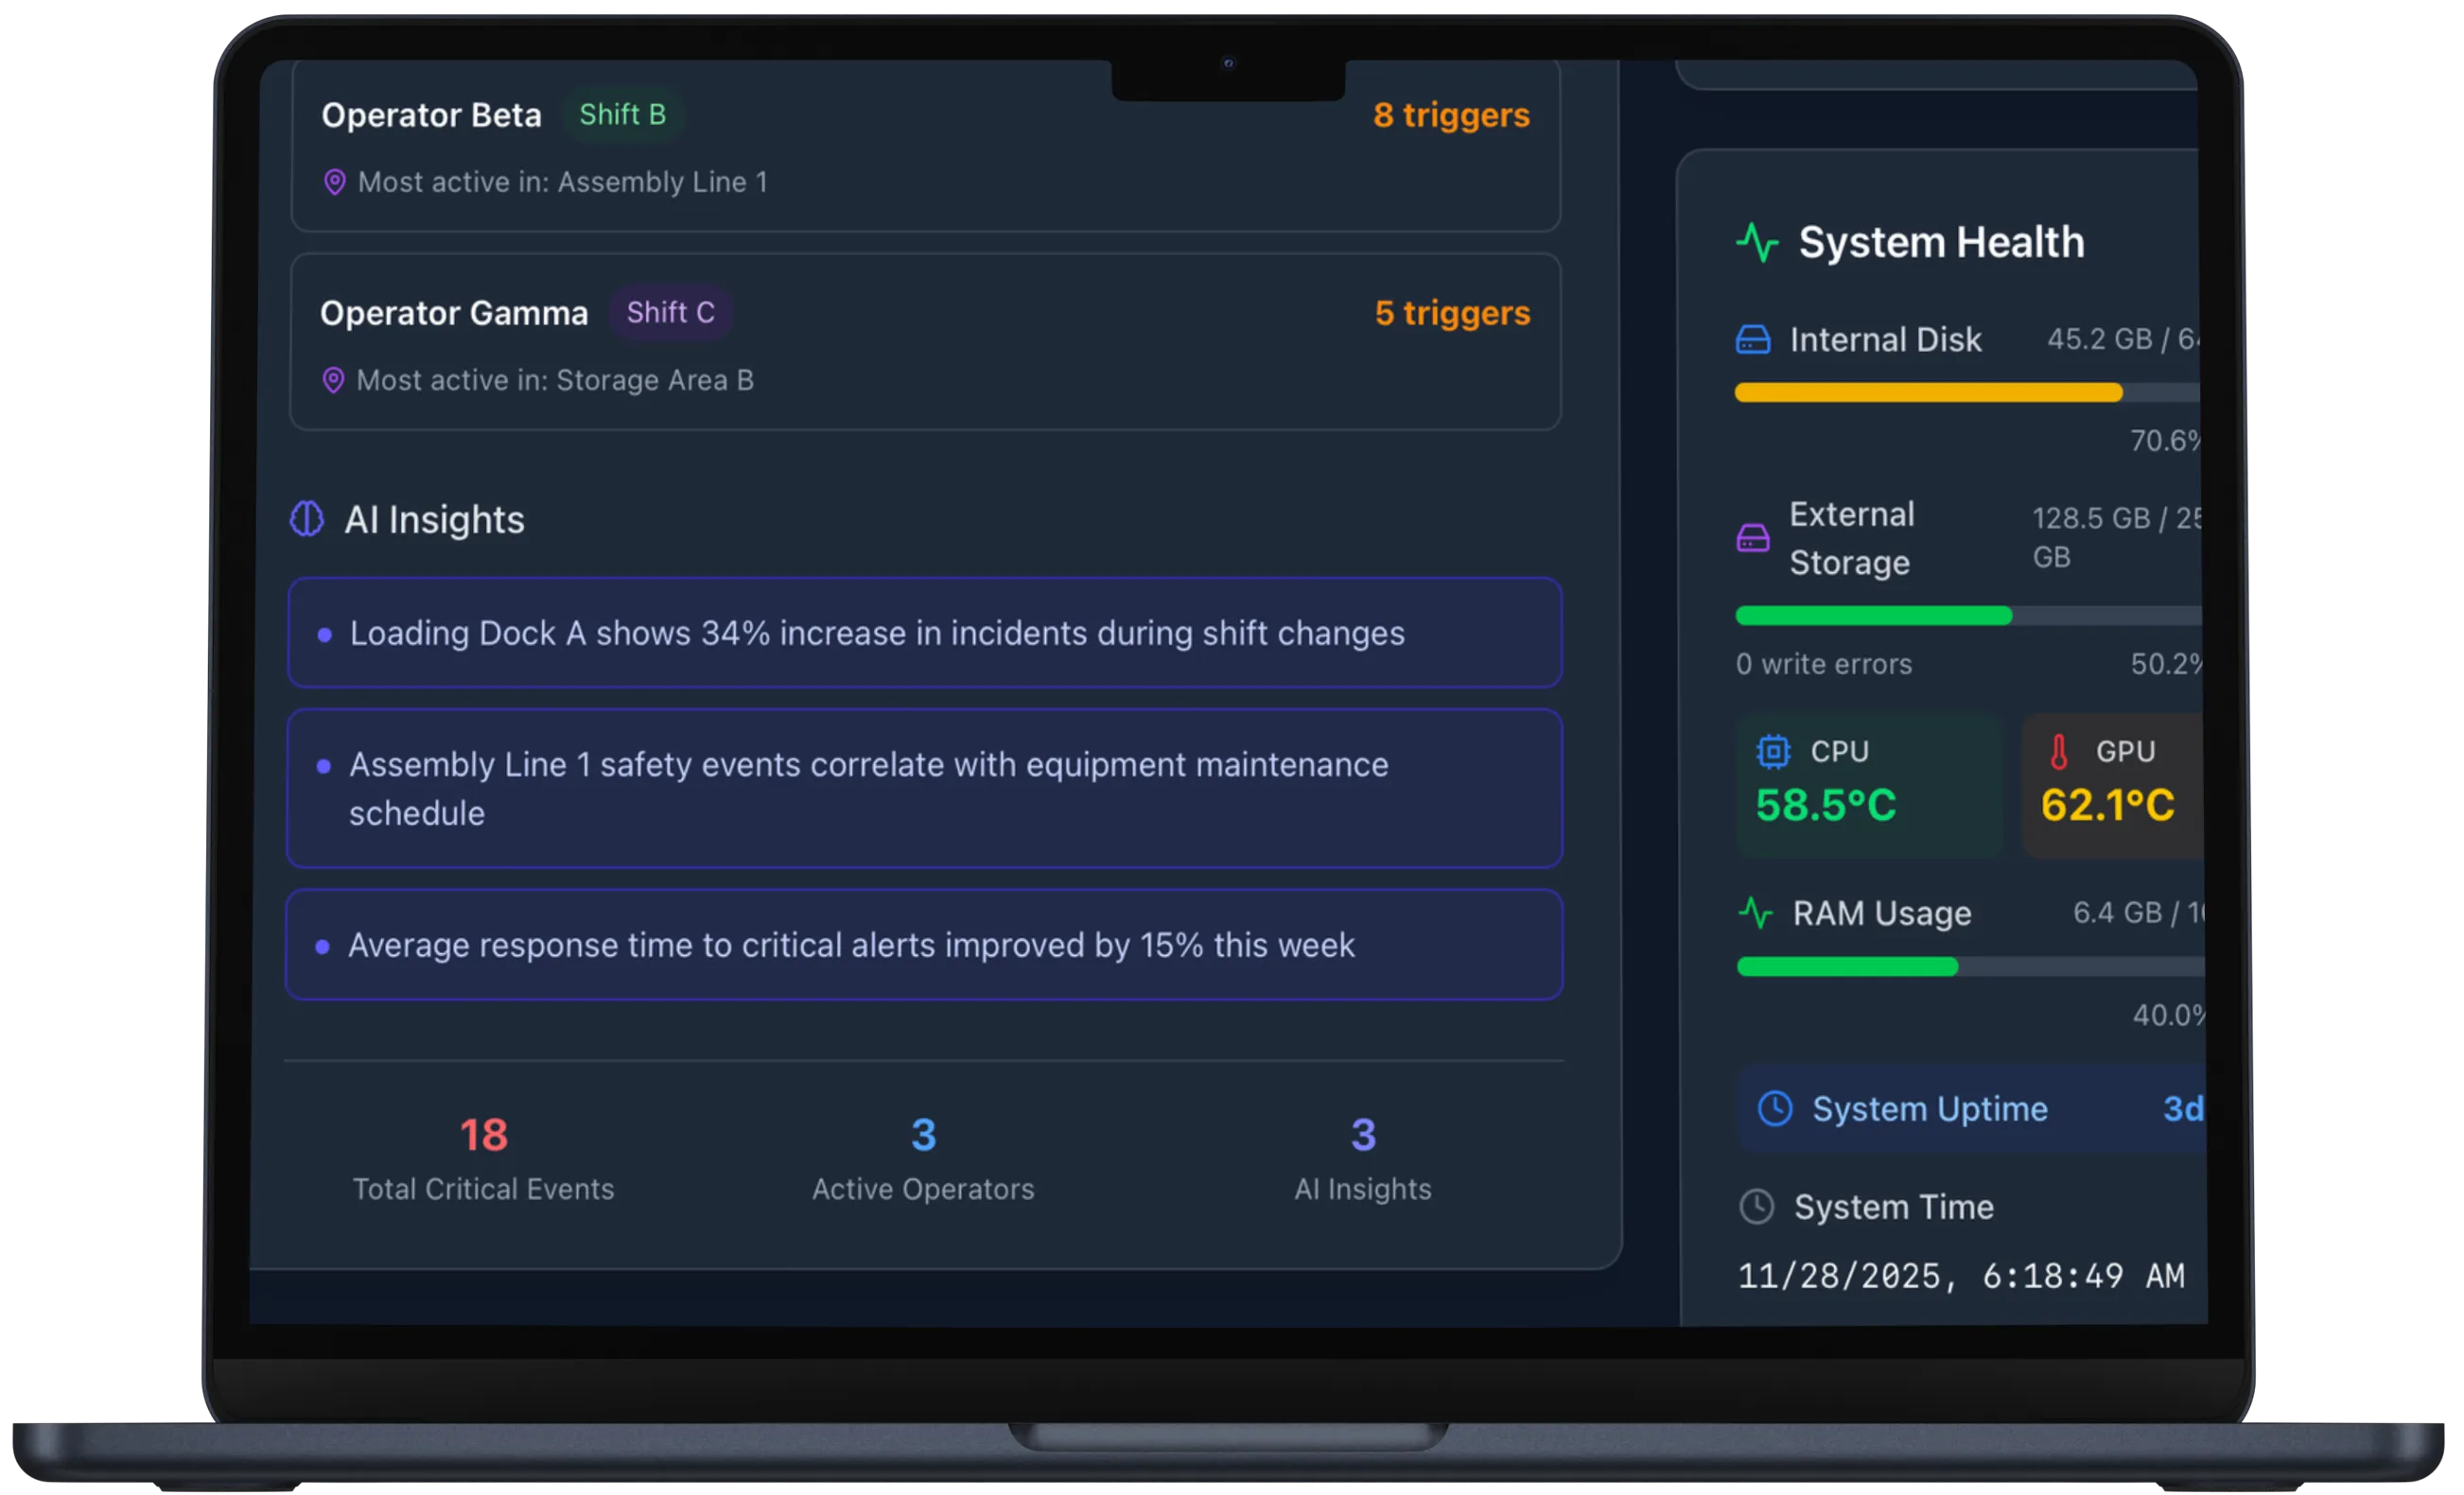
Task: Click the AI Insights brain icon
Action: pos(306,519)
